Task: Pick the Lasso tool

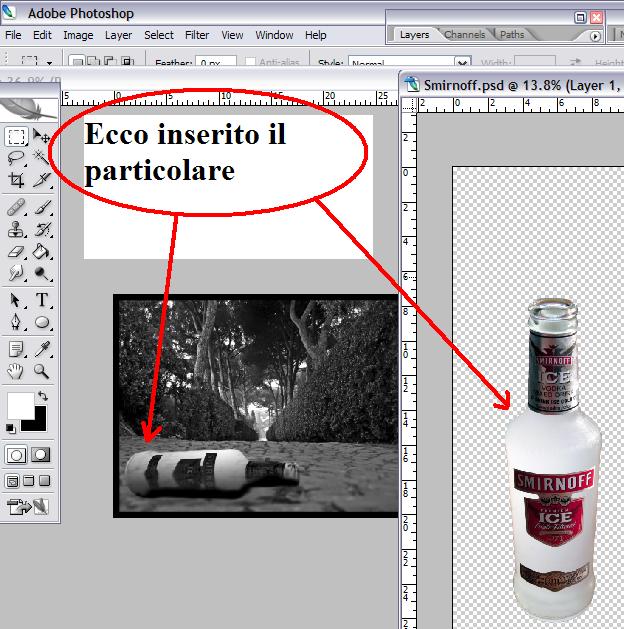Action: [16, 158]
